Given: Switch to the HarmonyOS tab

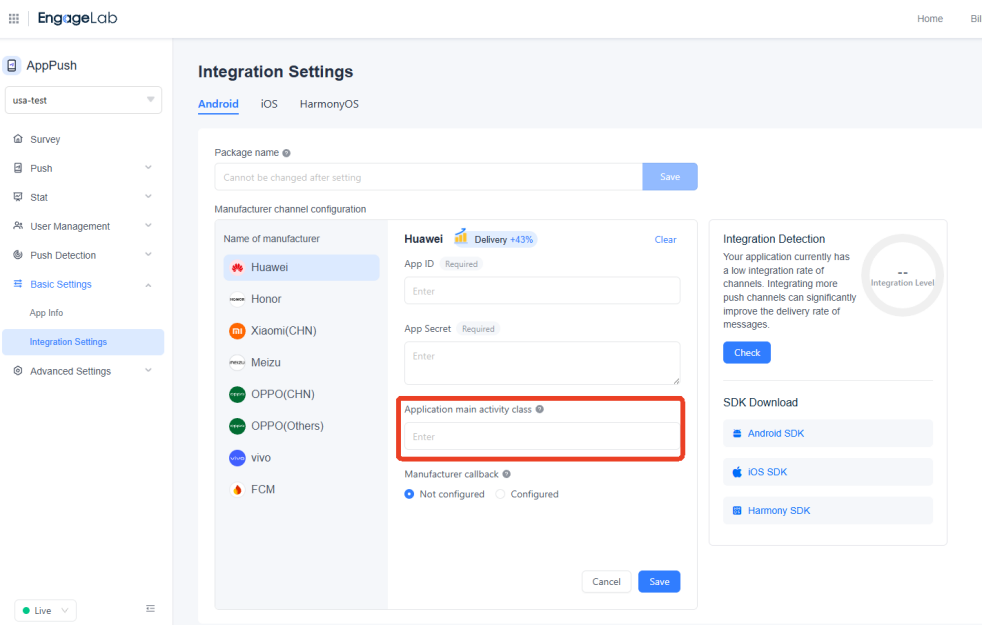Looking at the screenshot, I should [x=329, y=104].
